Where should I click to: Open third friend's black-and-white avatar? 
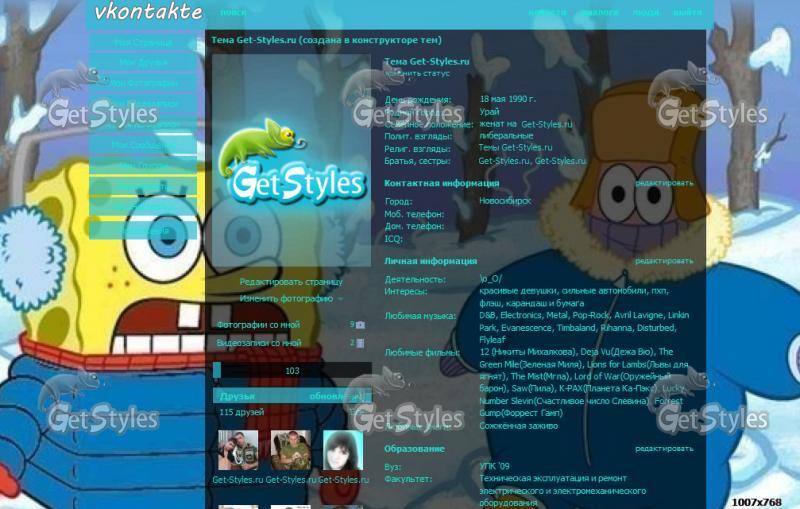[342, 451]
